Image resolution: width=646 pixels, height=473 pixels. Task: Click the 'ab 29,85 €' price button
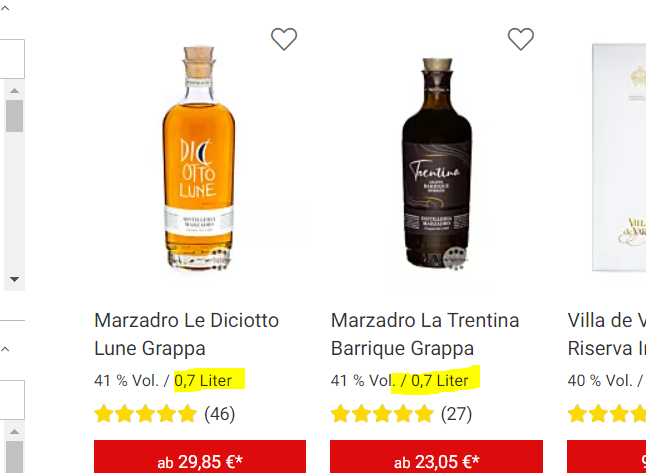(200, 460)
